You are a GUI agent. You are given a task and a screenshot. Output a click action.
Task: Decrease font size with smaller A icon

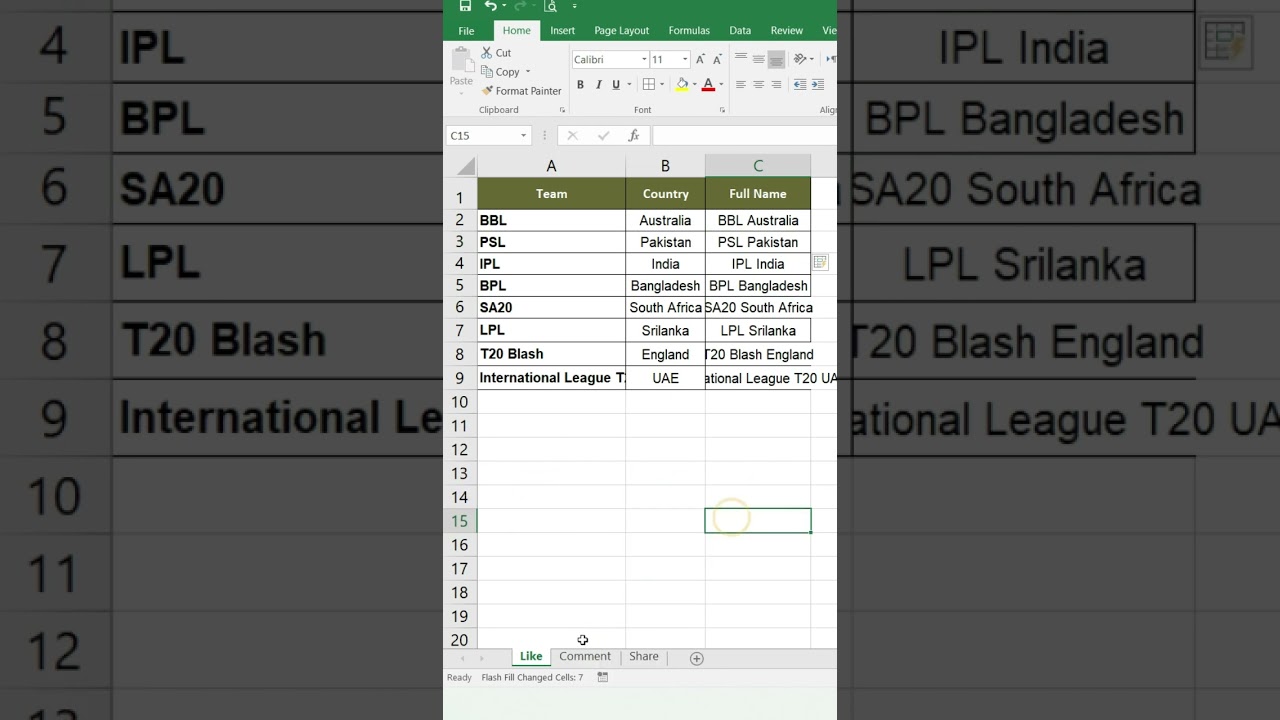717,60
